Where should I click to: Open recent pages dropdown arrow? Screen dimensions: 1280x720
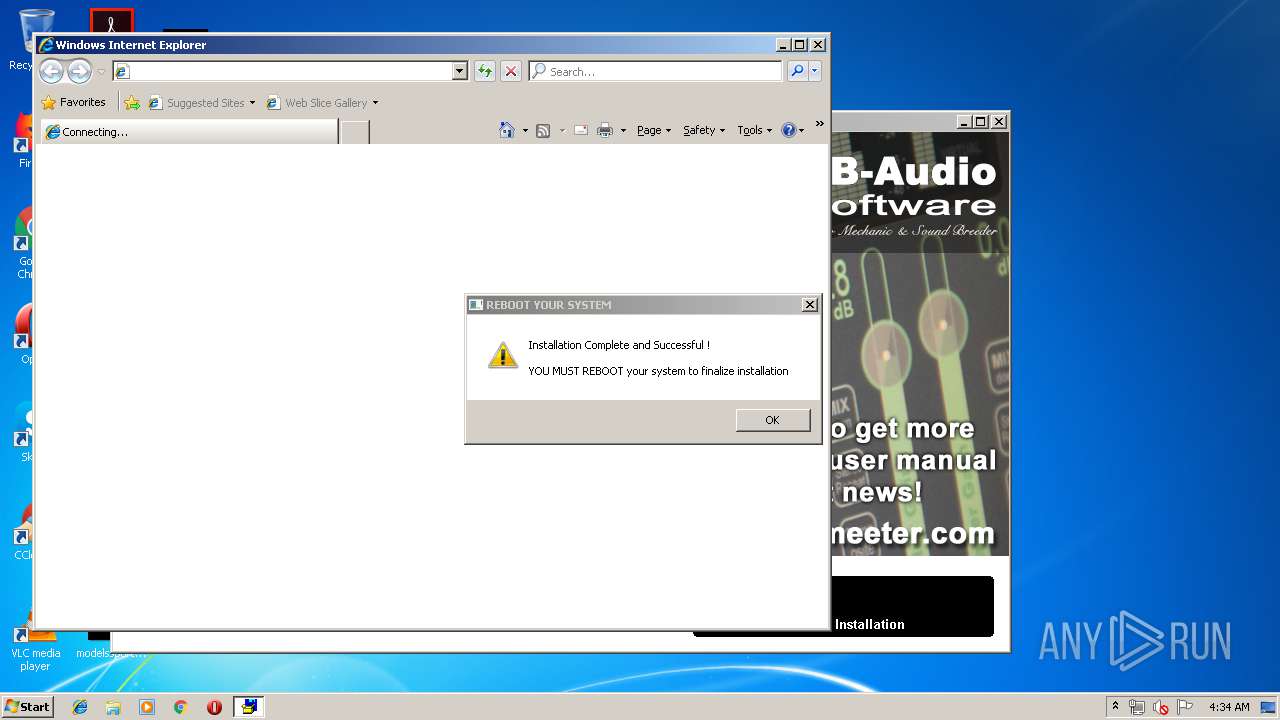(101, 72)
